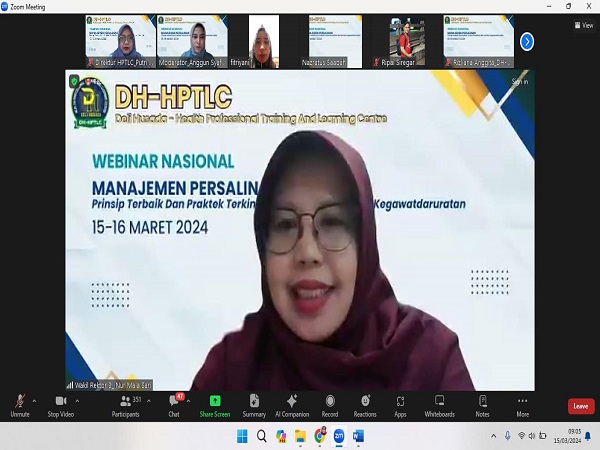Select Ripai Siregar's video thumbnail
The width and height of the screenshot is (600, 450).
point(407,41)
